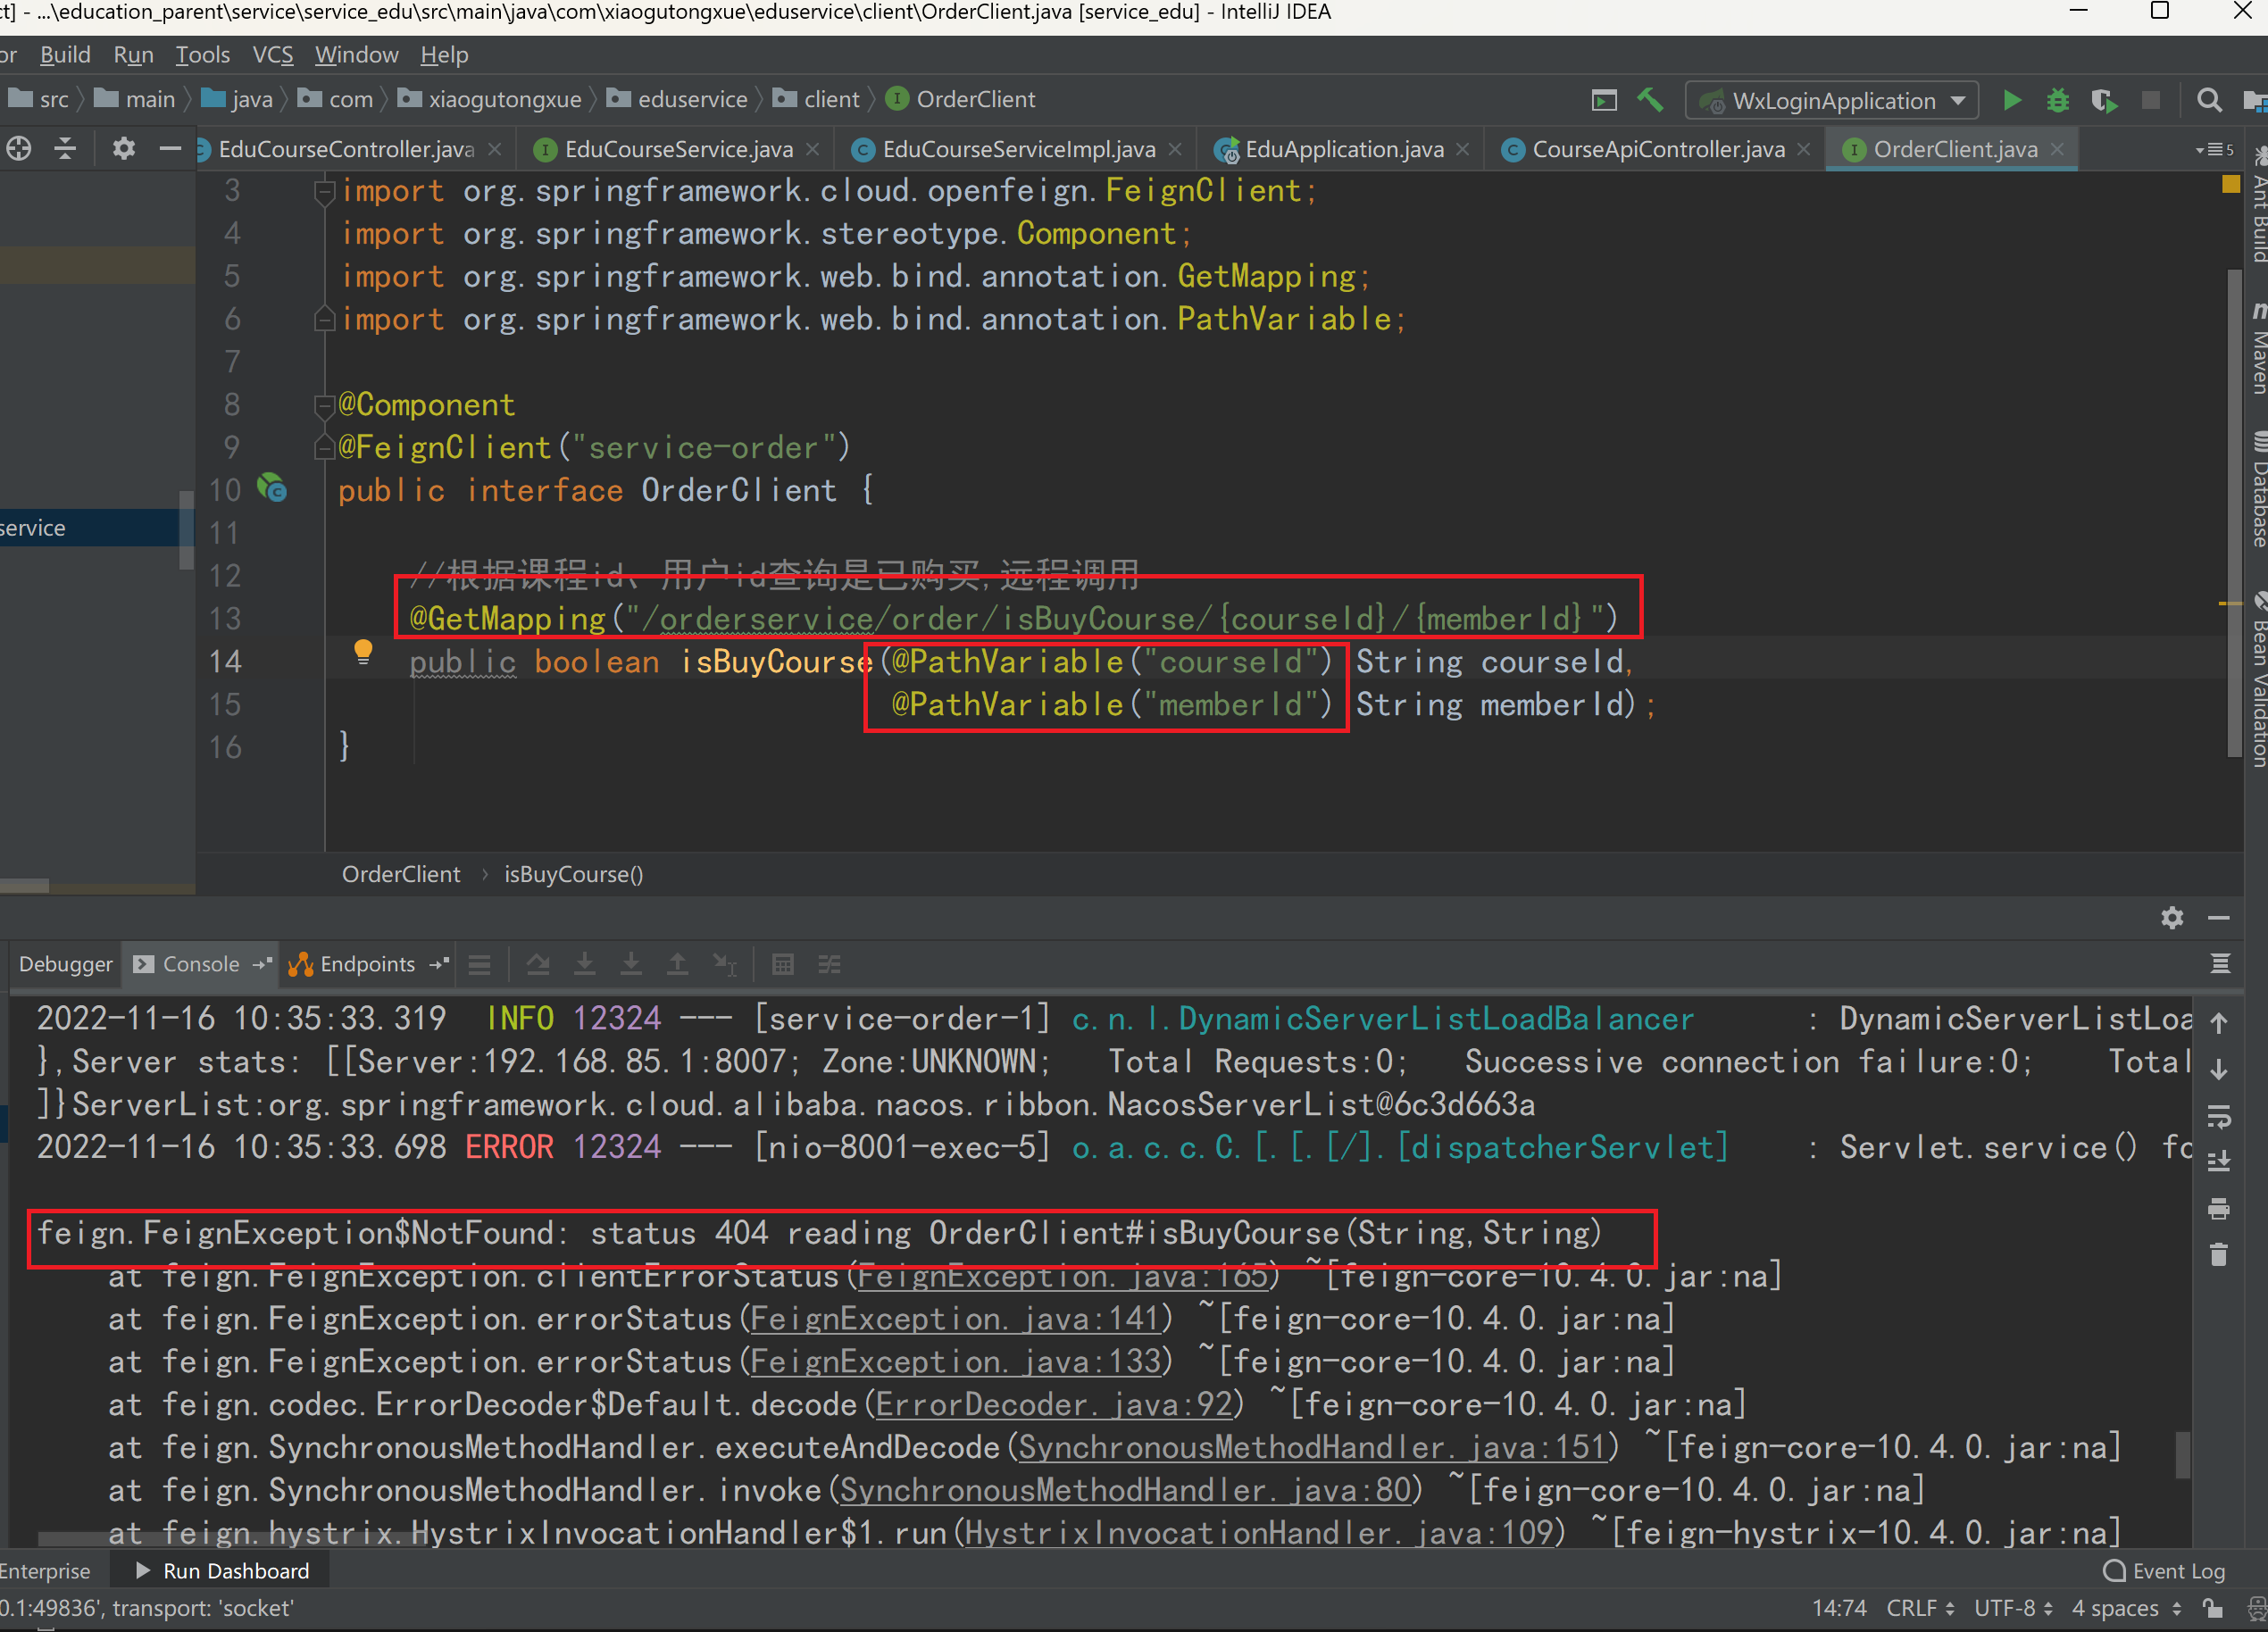The width and height of the screenshot is (2268, 1632).
Task: Close the OrderClient.java tab
Action: pos(2057,149)
